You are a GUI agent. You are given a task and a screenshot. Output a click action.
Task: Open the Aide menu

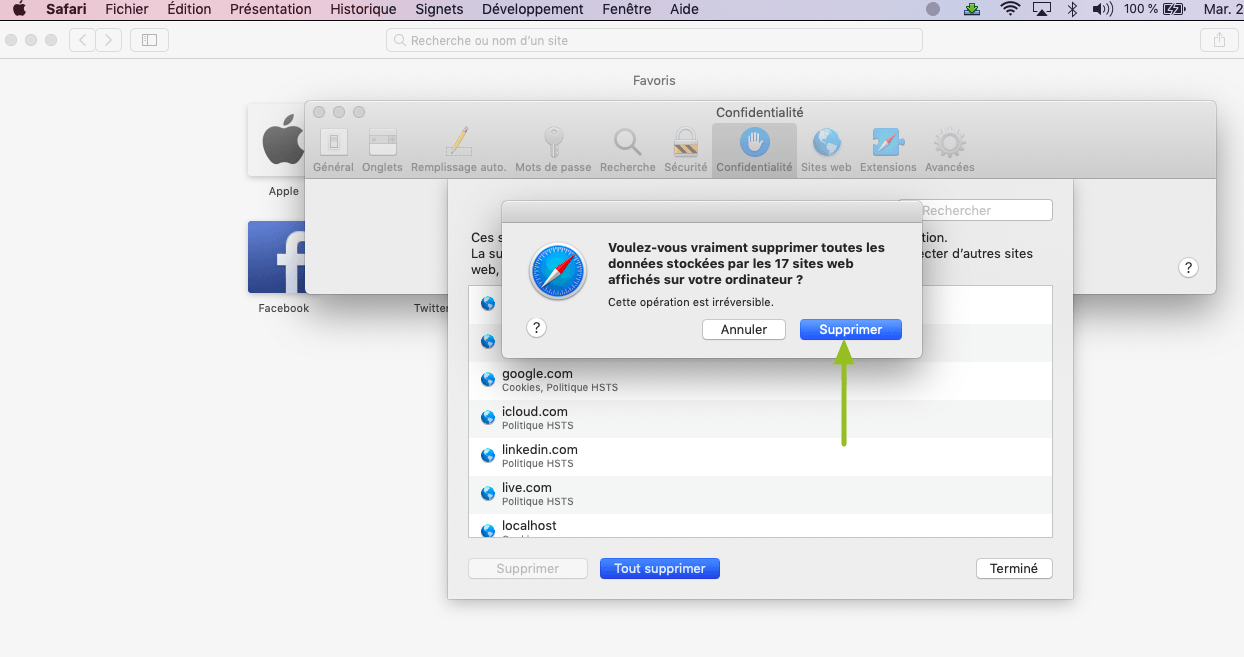[684, 9]
